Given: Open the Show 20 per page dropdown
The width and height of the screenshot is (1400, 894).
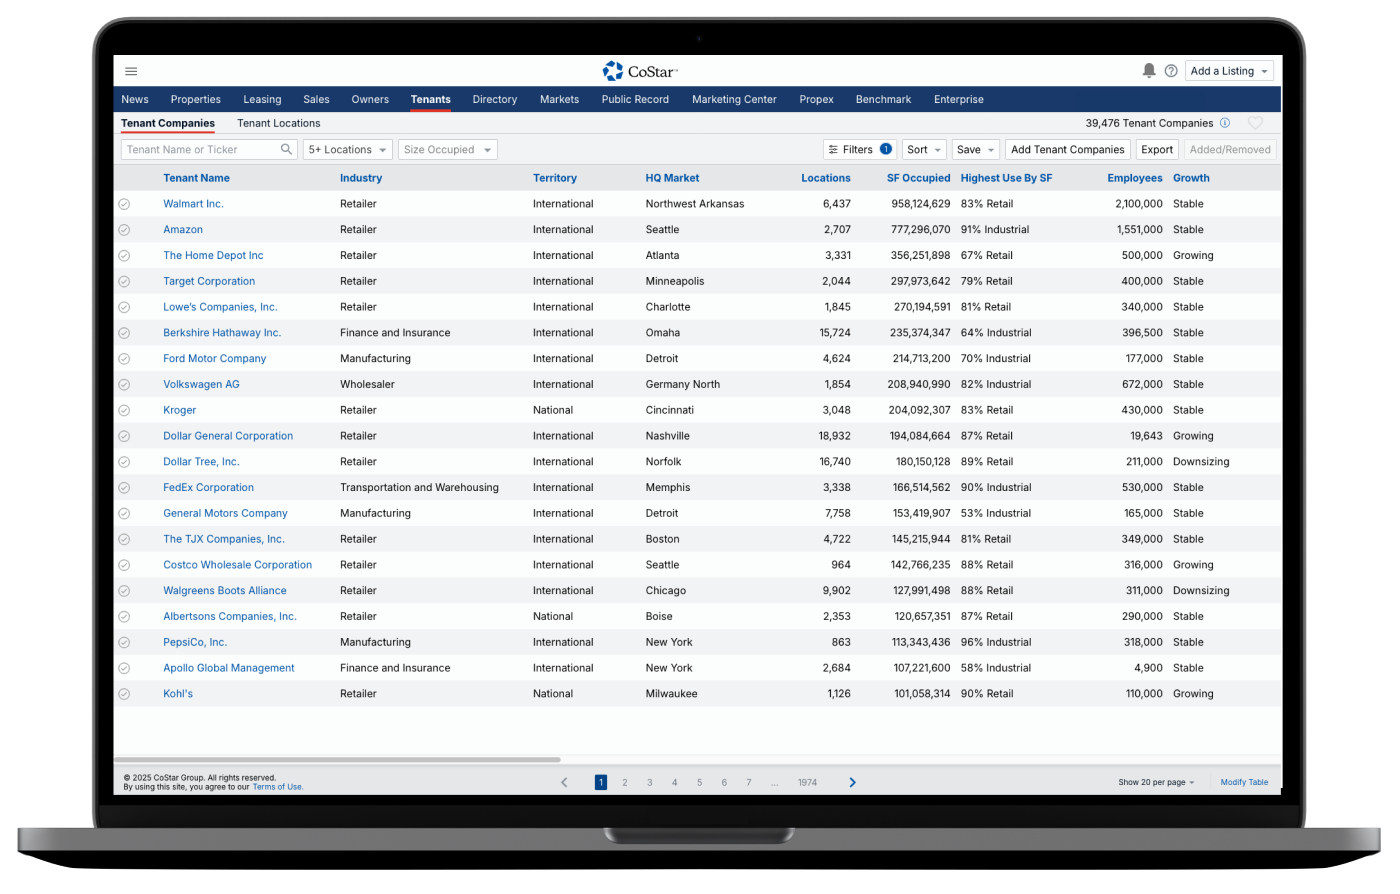Looking at the screenshot, I should point(1156,783).
